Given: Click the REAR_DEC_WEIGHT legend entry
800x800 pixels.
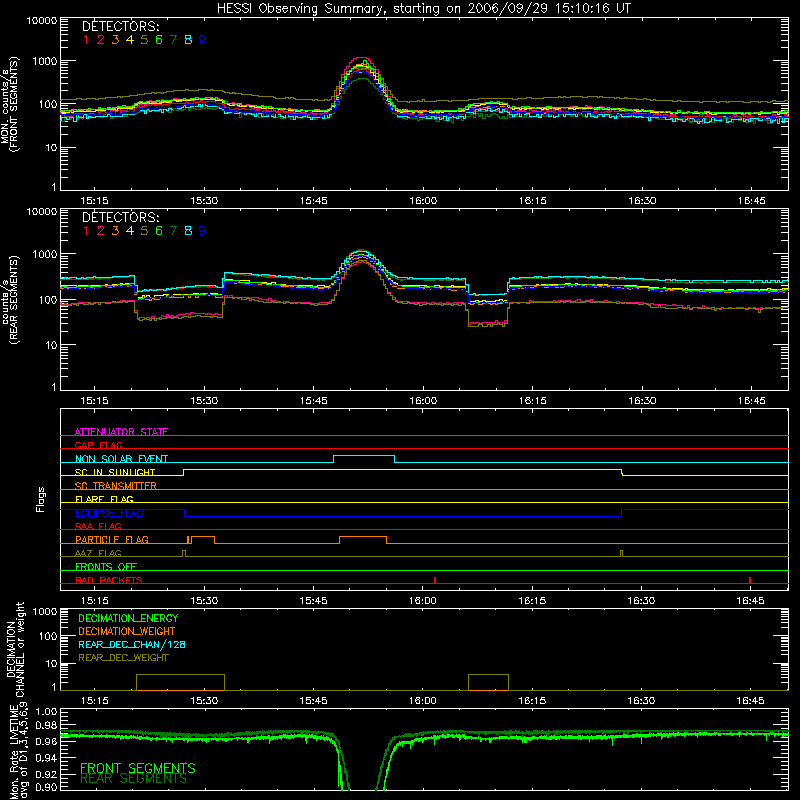Looking at the screenshot, I should click(123, 658).
